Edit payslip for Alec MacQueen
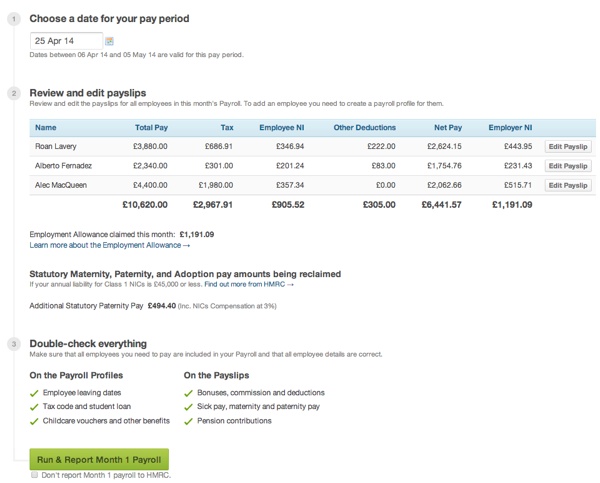Image resolution: width=600 pixels, height=483 pixels. tap(568, 185)
